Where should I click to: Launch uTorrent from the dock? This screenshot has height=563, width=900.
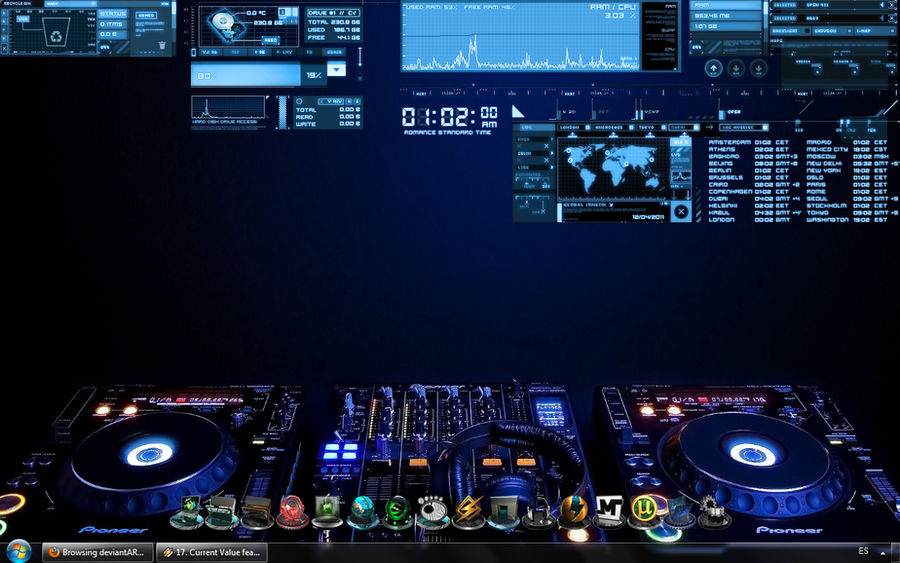[644, 511]
